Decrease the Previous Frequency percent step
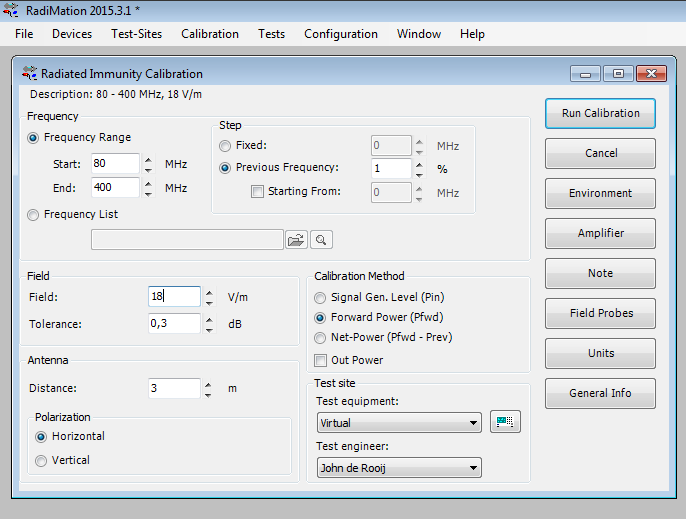This screenshot has width=686, height=519. coord(419,174)
